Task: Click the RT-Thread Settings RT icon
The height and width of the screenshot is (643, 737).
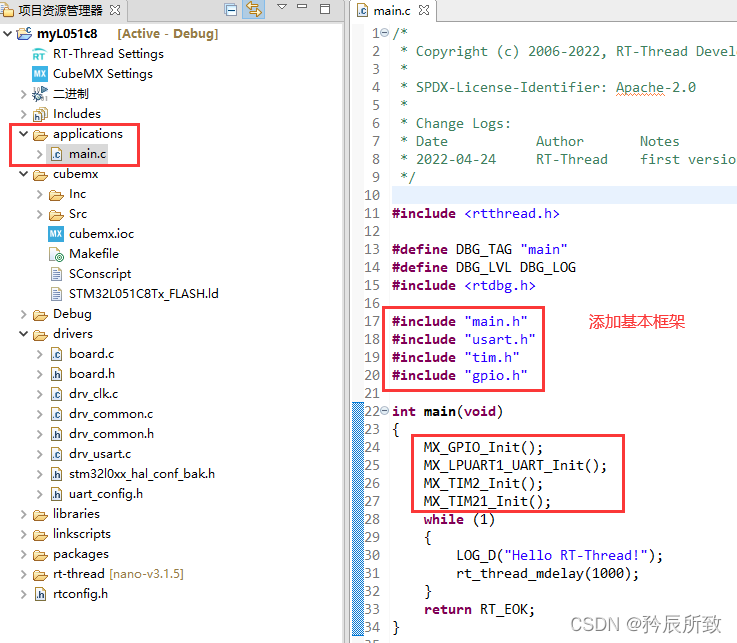Action: (39, 55)
